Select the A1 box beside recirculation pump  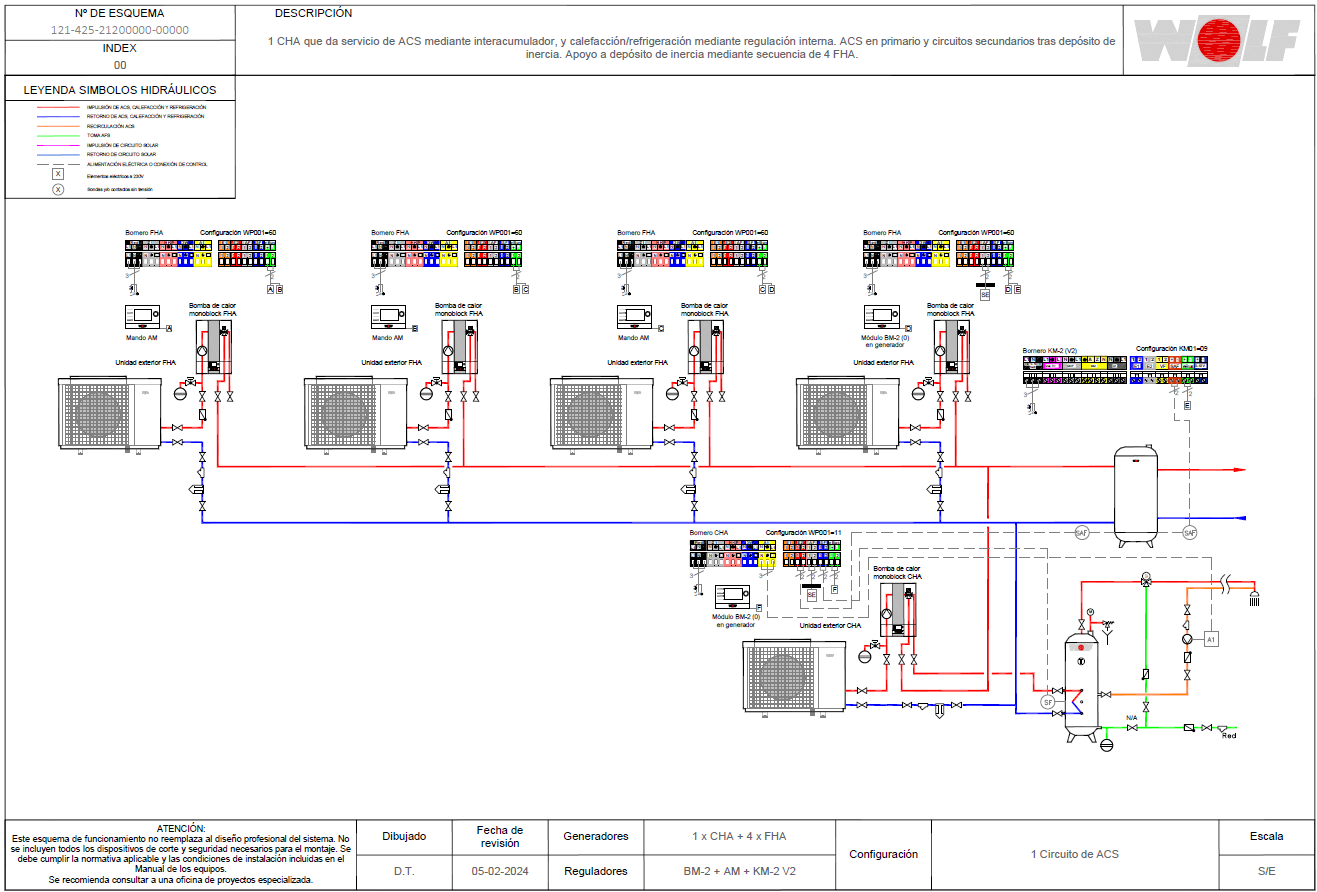click(x=1211, y=638)
